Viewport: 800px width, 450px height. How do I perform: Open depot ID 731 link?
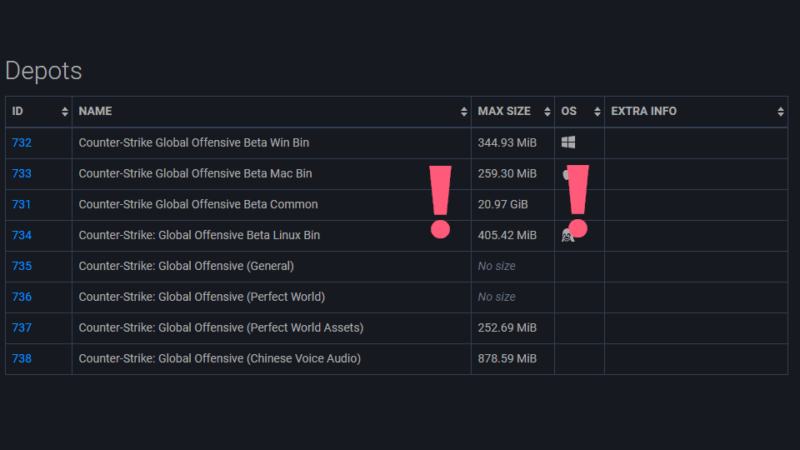[22, 205]
